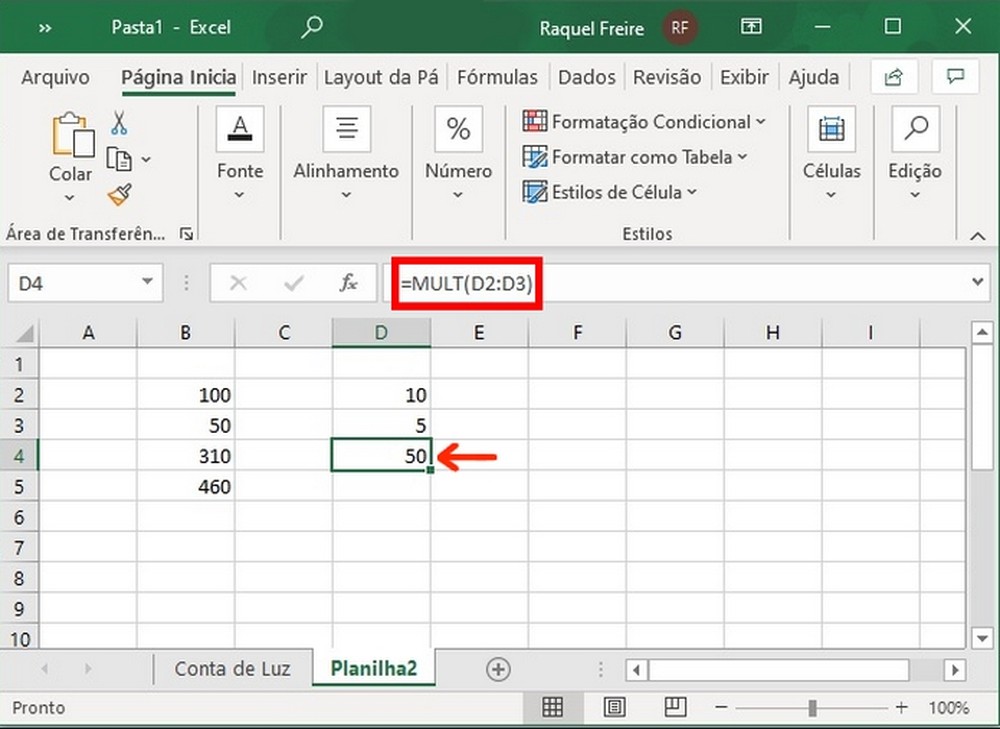Click the share icon on ribbon
The height and width of the screenshot is (729, 1000).
coord(894,77)
